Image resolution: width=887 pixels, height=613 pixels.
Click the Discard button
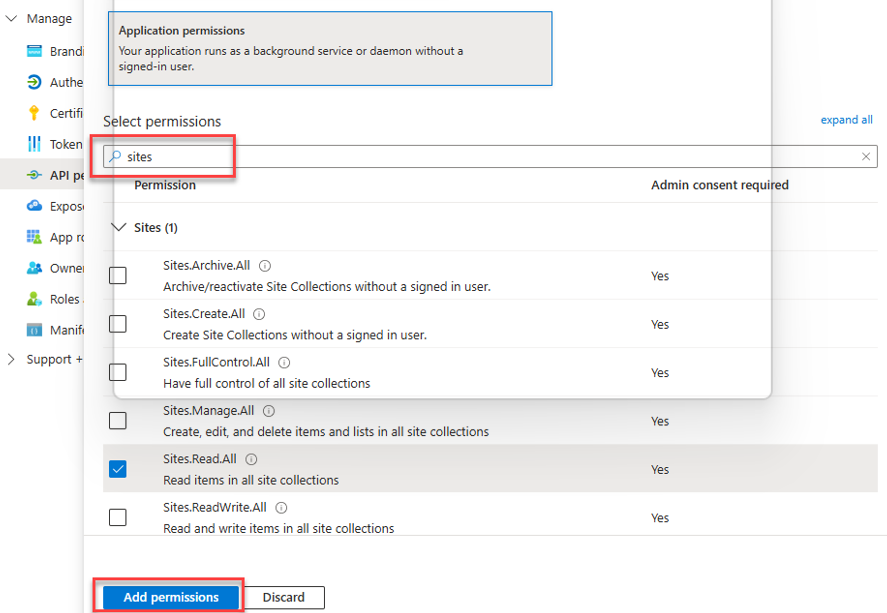point(284,597)
